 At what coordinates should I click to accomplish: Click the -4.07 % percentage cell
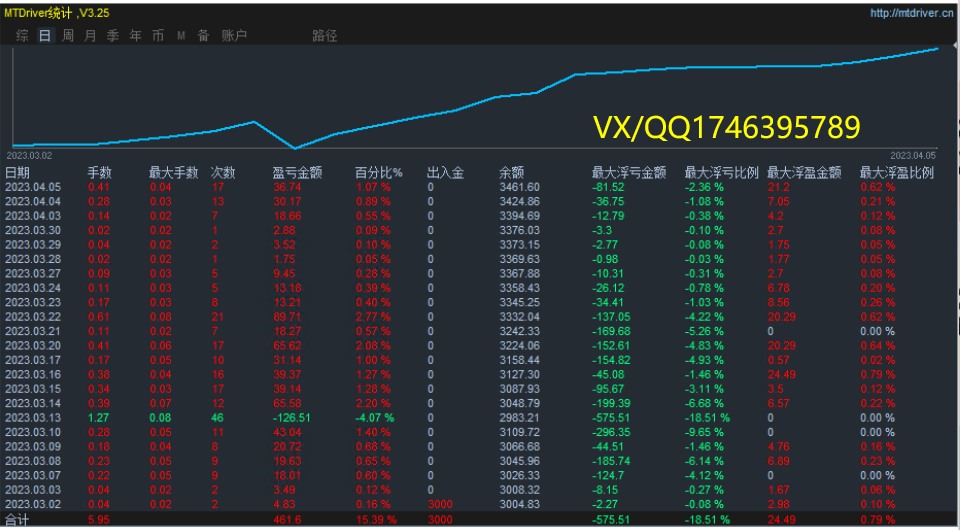(x=375, y=418)
